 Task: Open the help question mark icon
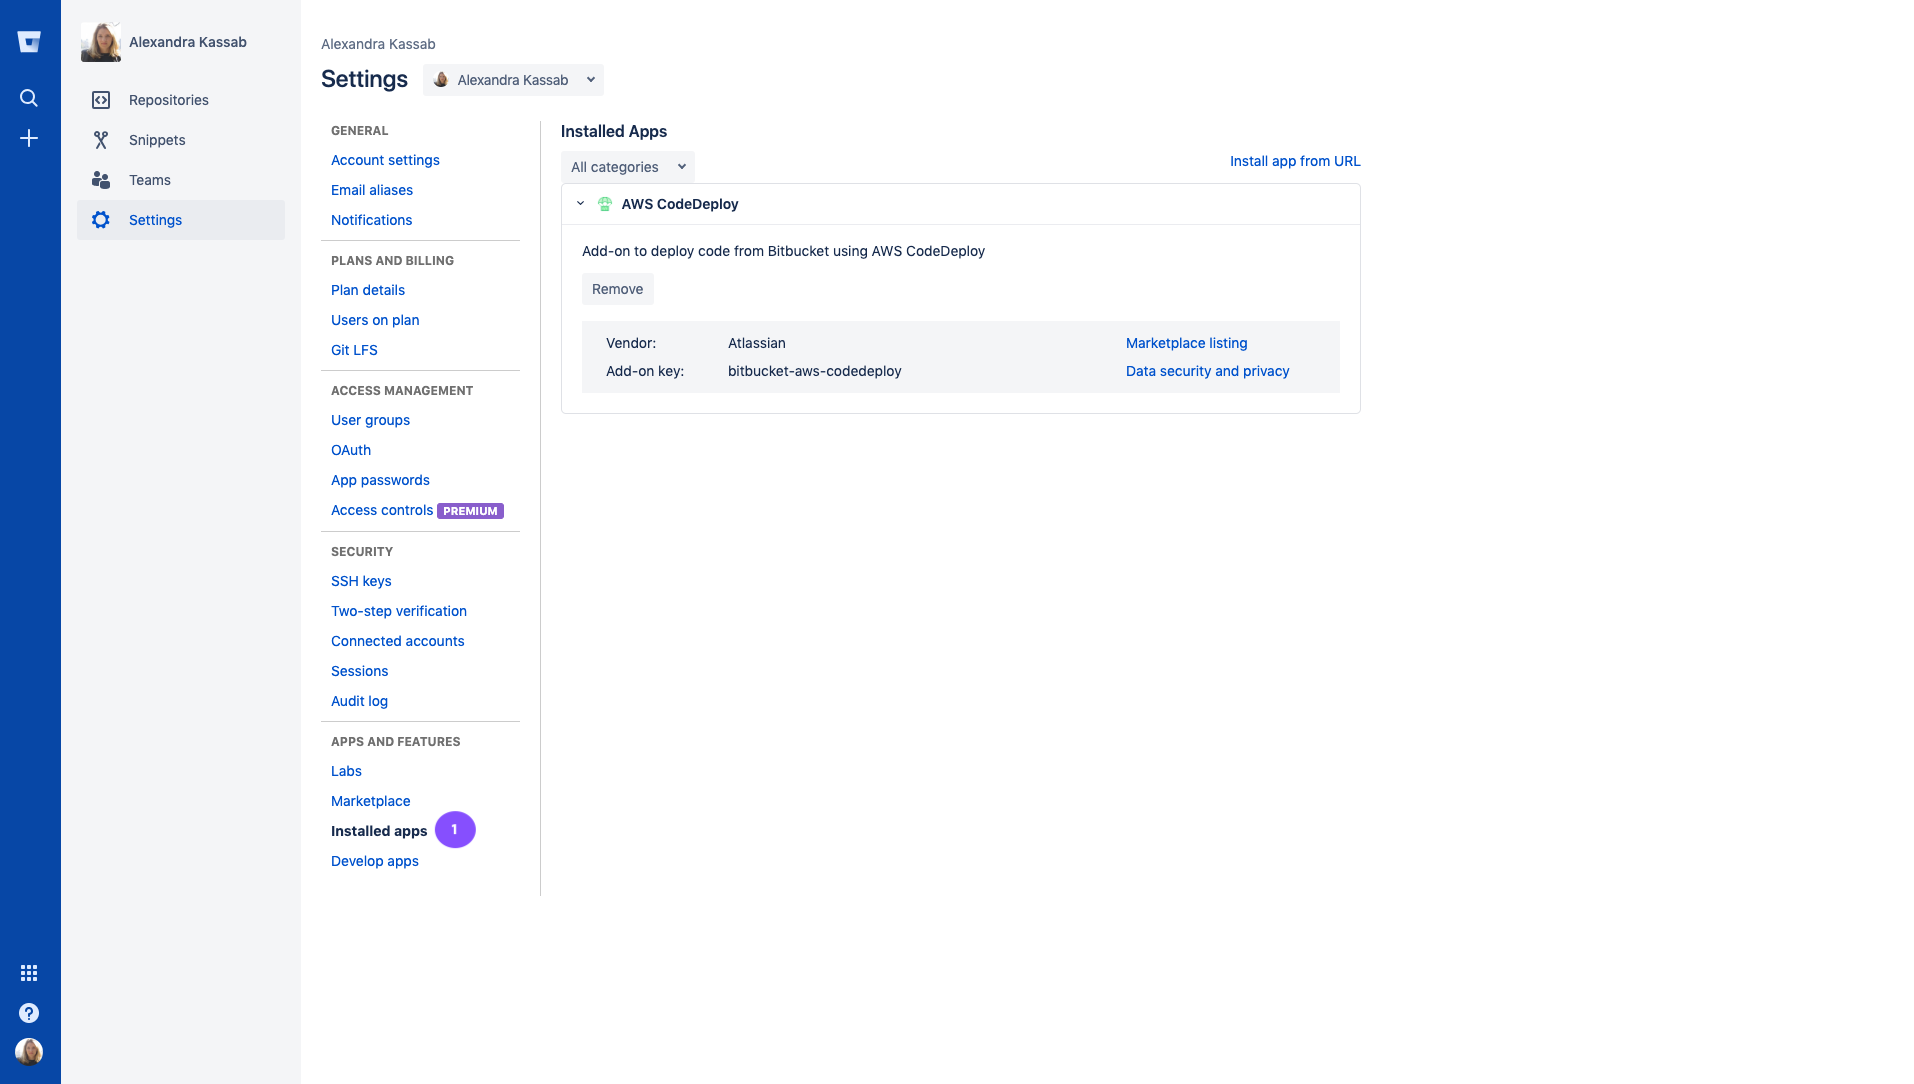pyautogui.click(x=29, y=1013)
